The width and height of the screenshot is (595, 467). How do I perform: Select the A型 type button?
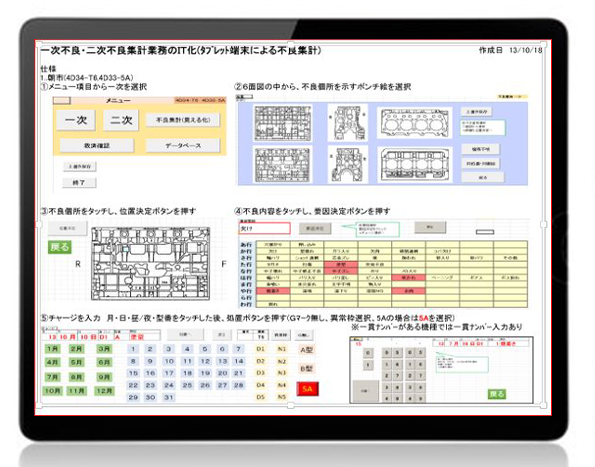click(x=307, y=350)
